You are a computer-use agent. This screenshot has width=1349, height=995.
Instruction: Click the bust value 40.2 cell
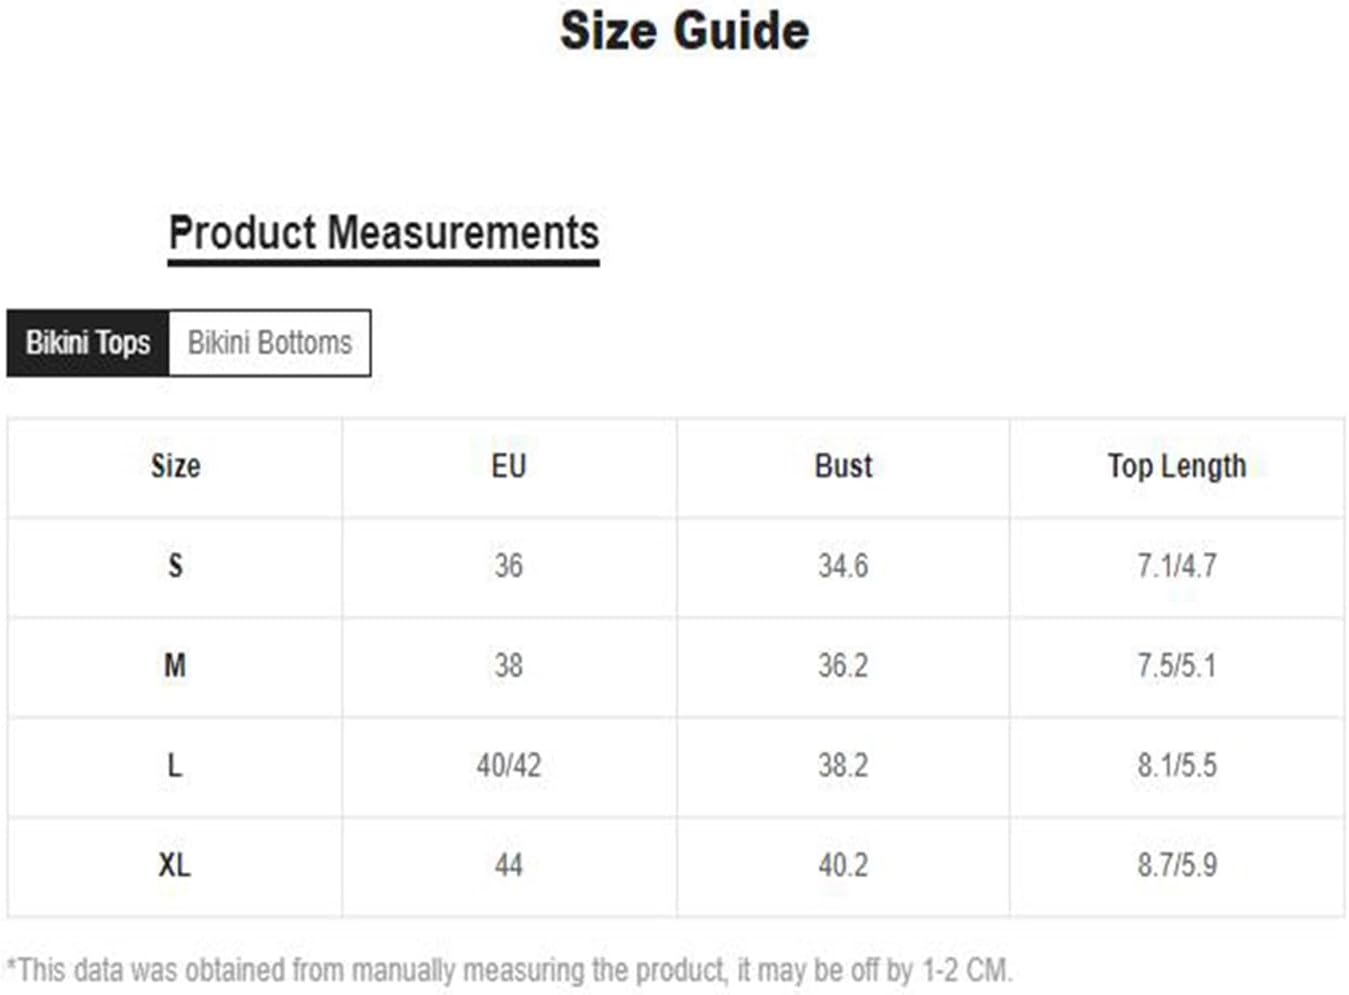pos(843,866)
